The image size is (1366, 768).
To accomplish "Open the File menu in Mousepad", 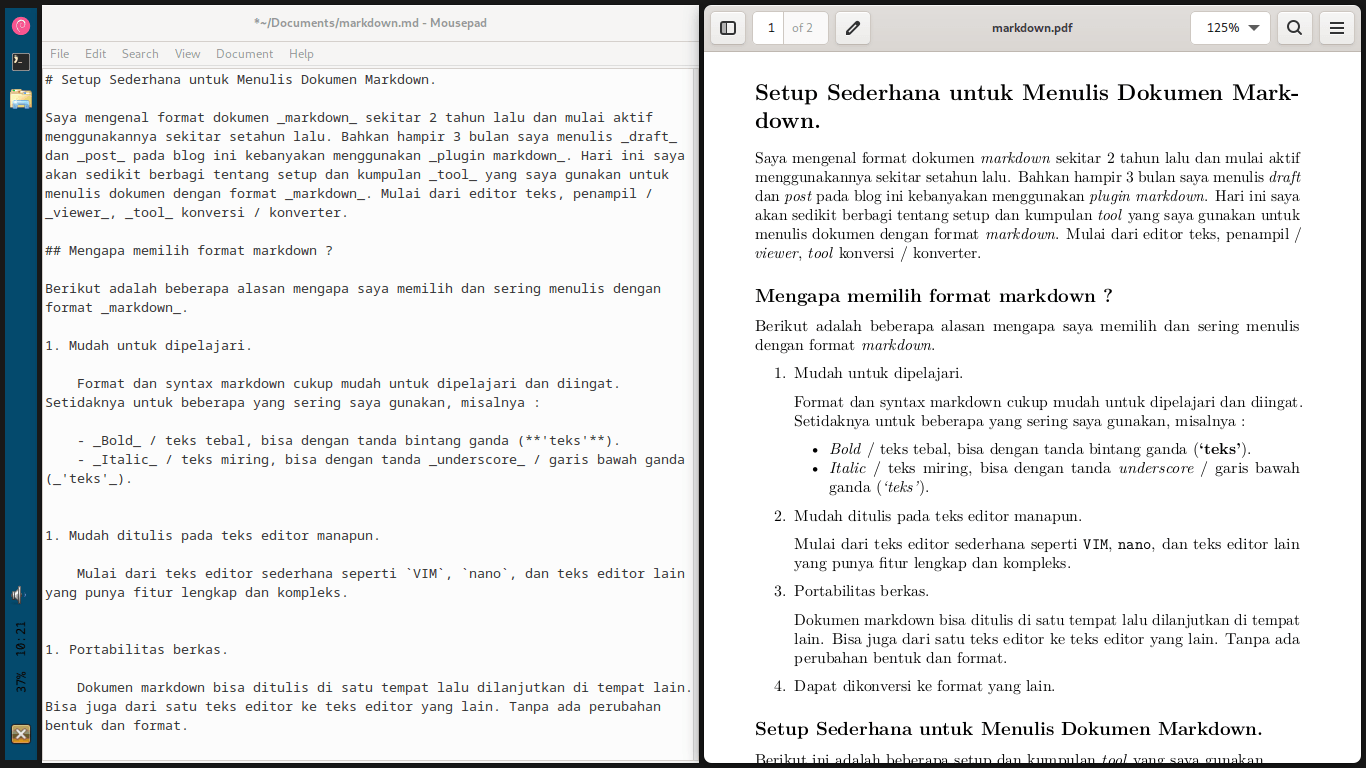I will point(60,54).
